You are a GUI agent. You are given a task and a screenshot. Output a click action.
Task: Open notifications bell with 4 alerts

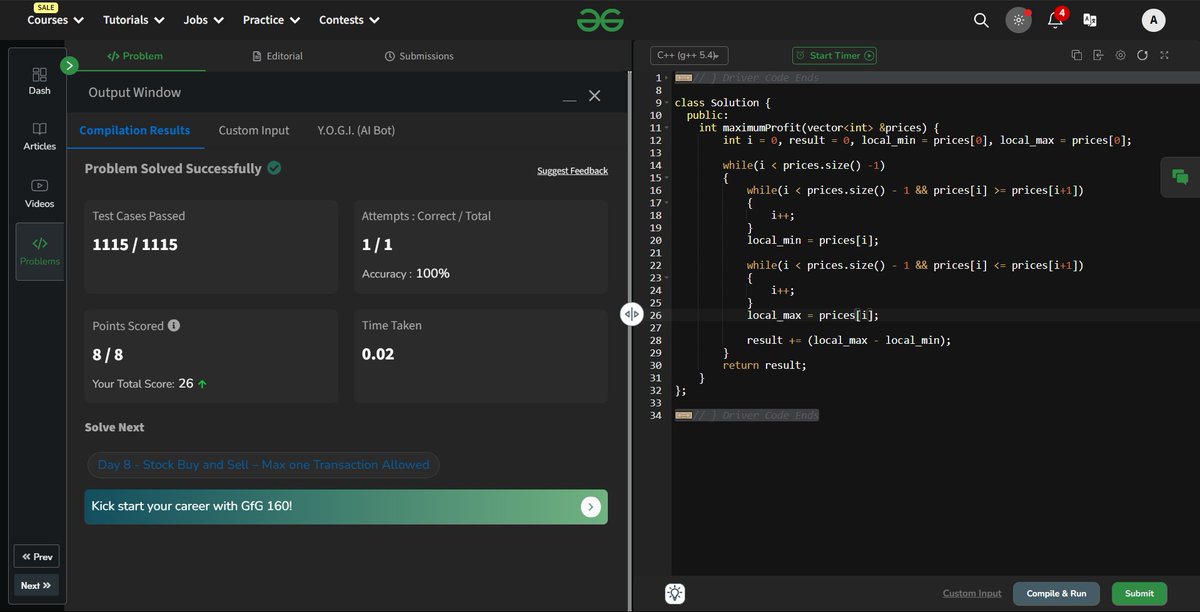(1055, 20)
